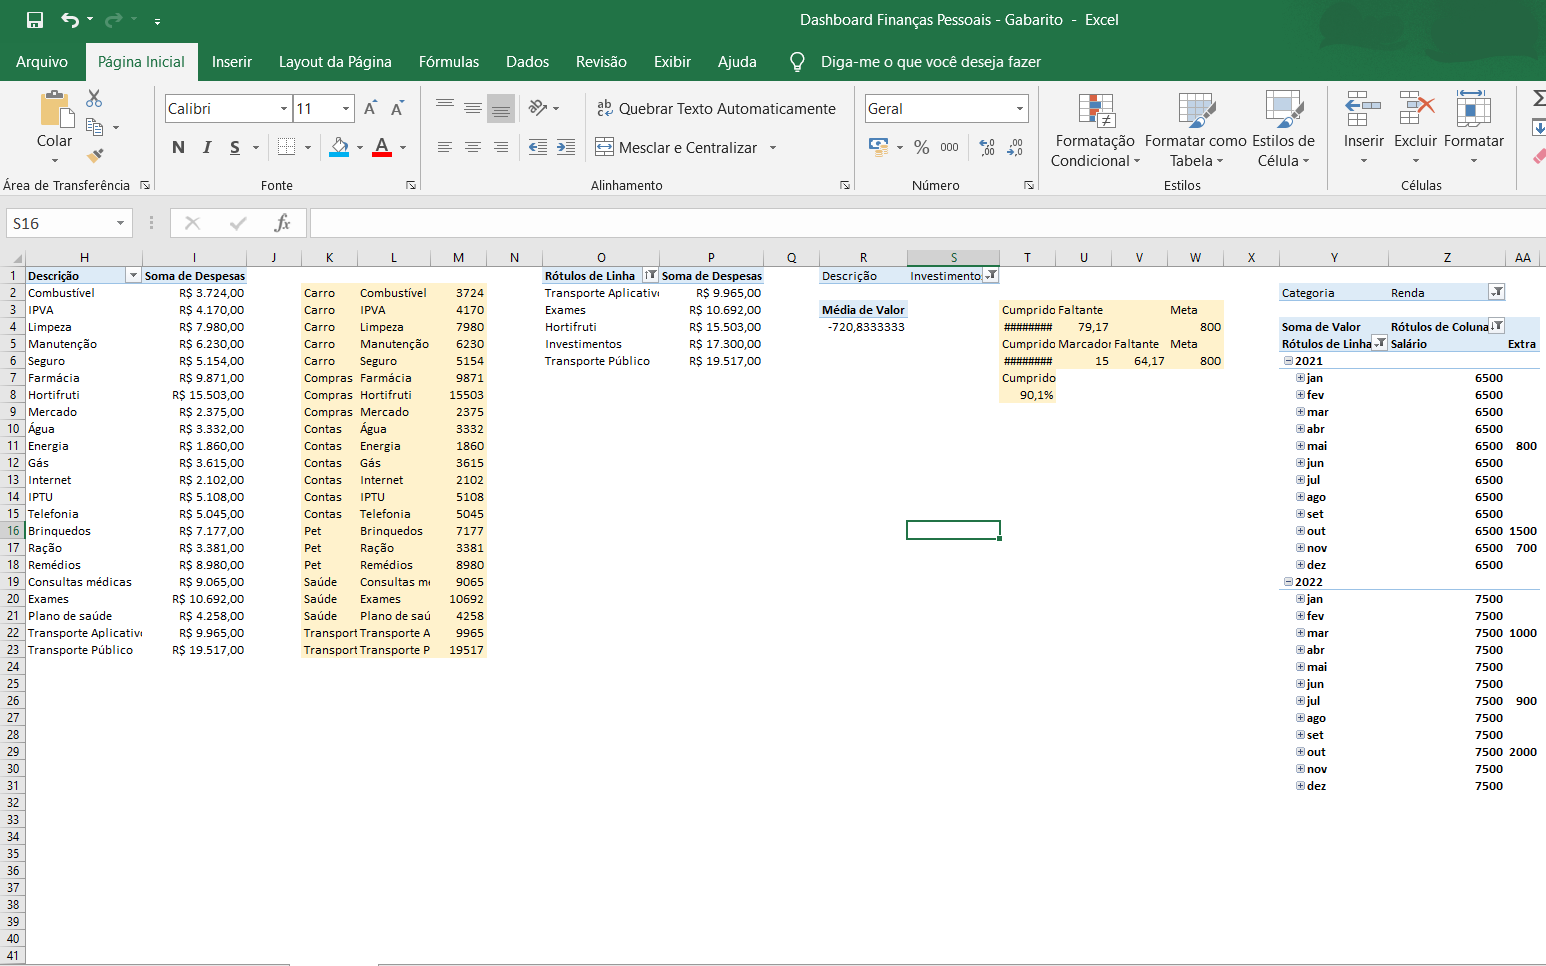Apply thousands separator 000
1546x966 pixels.
[950, 147]
